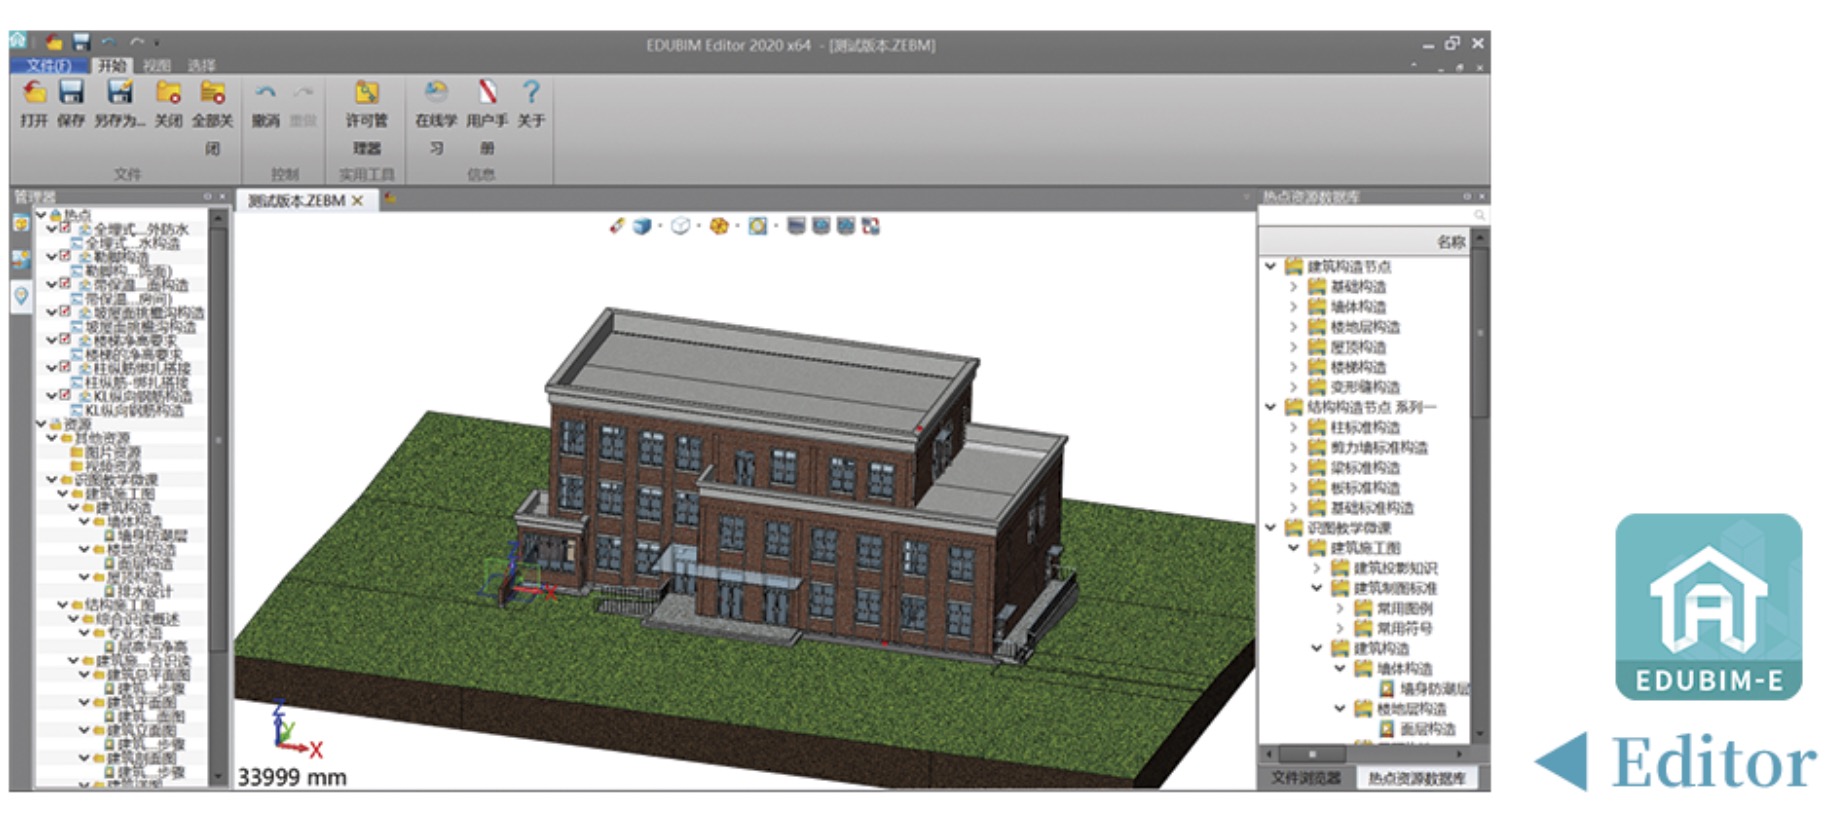Click the 全部关闭 (Close All) ribbon icon
The width and height of the screenshot is (1832, 830).
(x=212, y=93)
